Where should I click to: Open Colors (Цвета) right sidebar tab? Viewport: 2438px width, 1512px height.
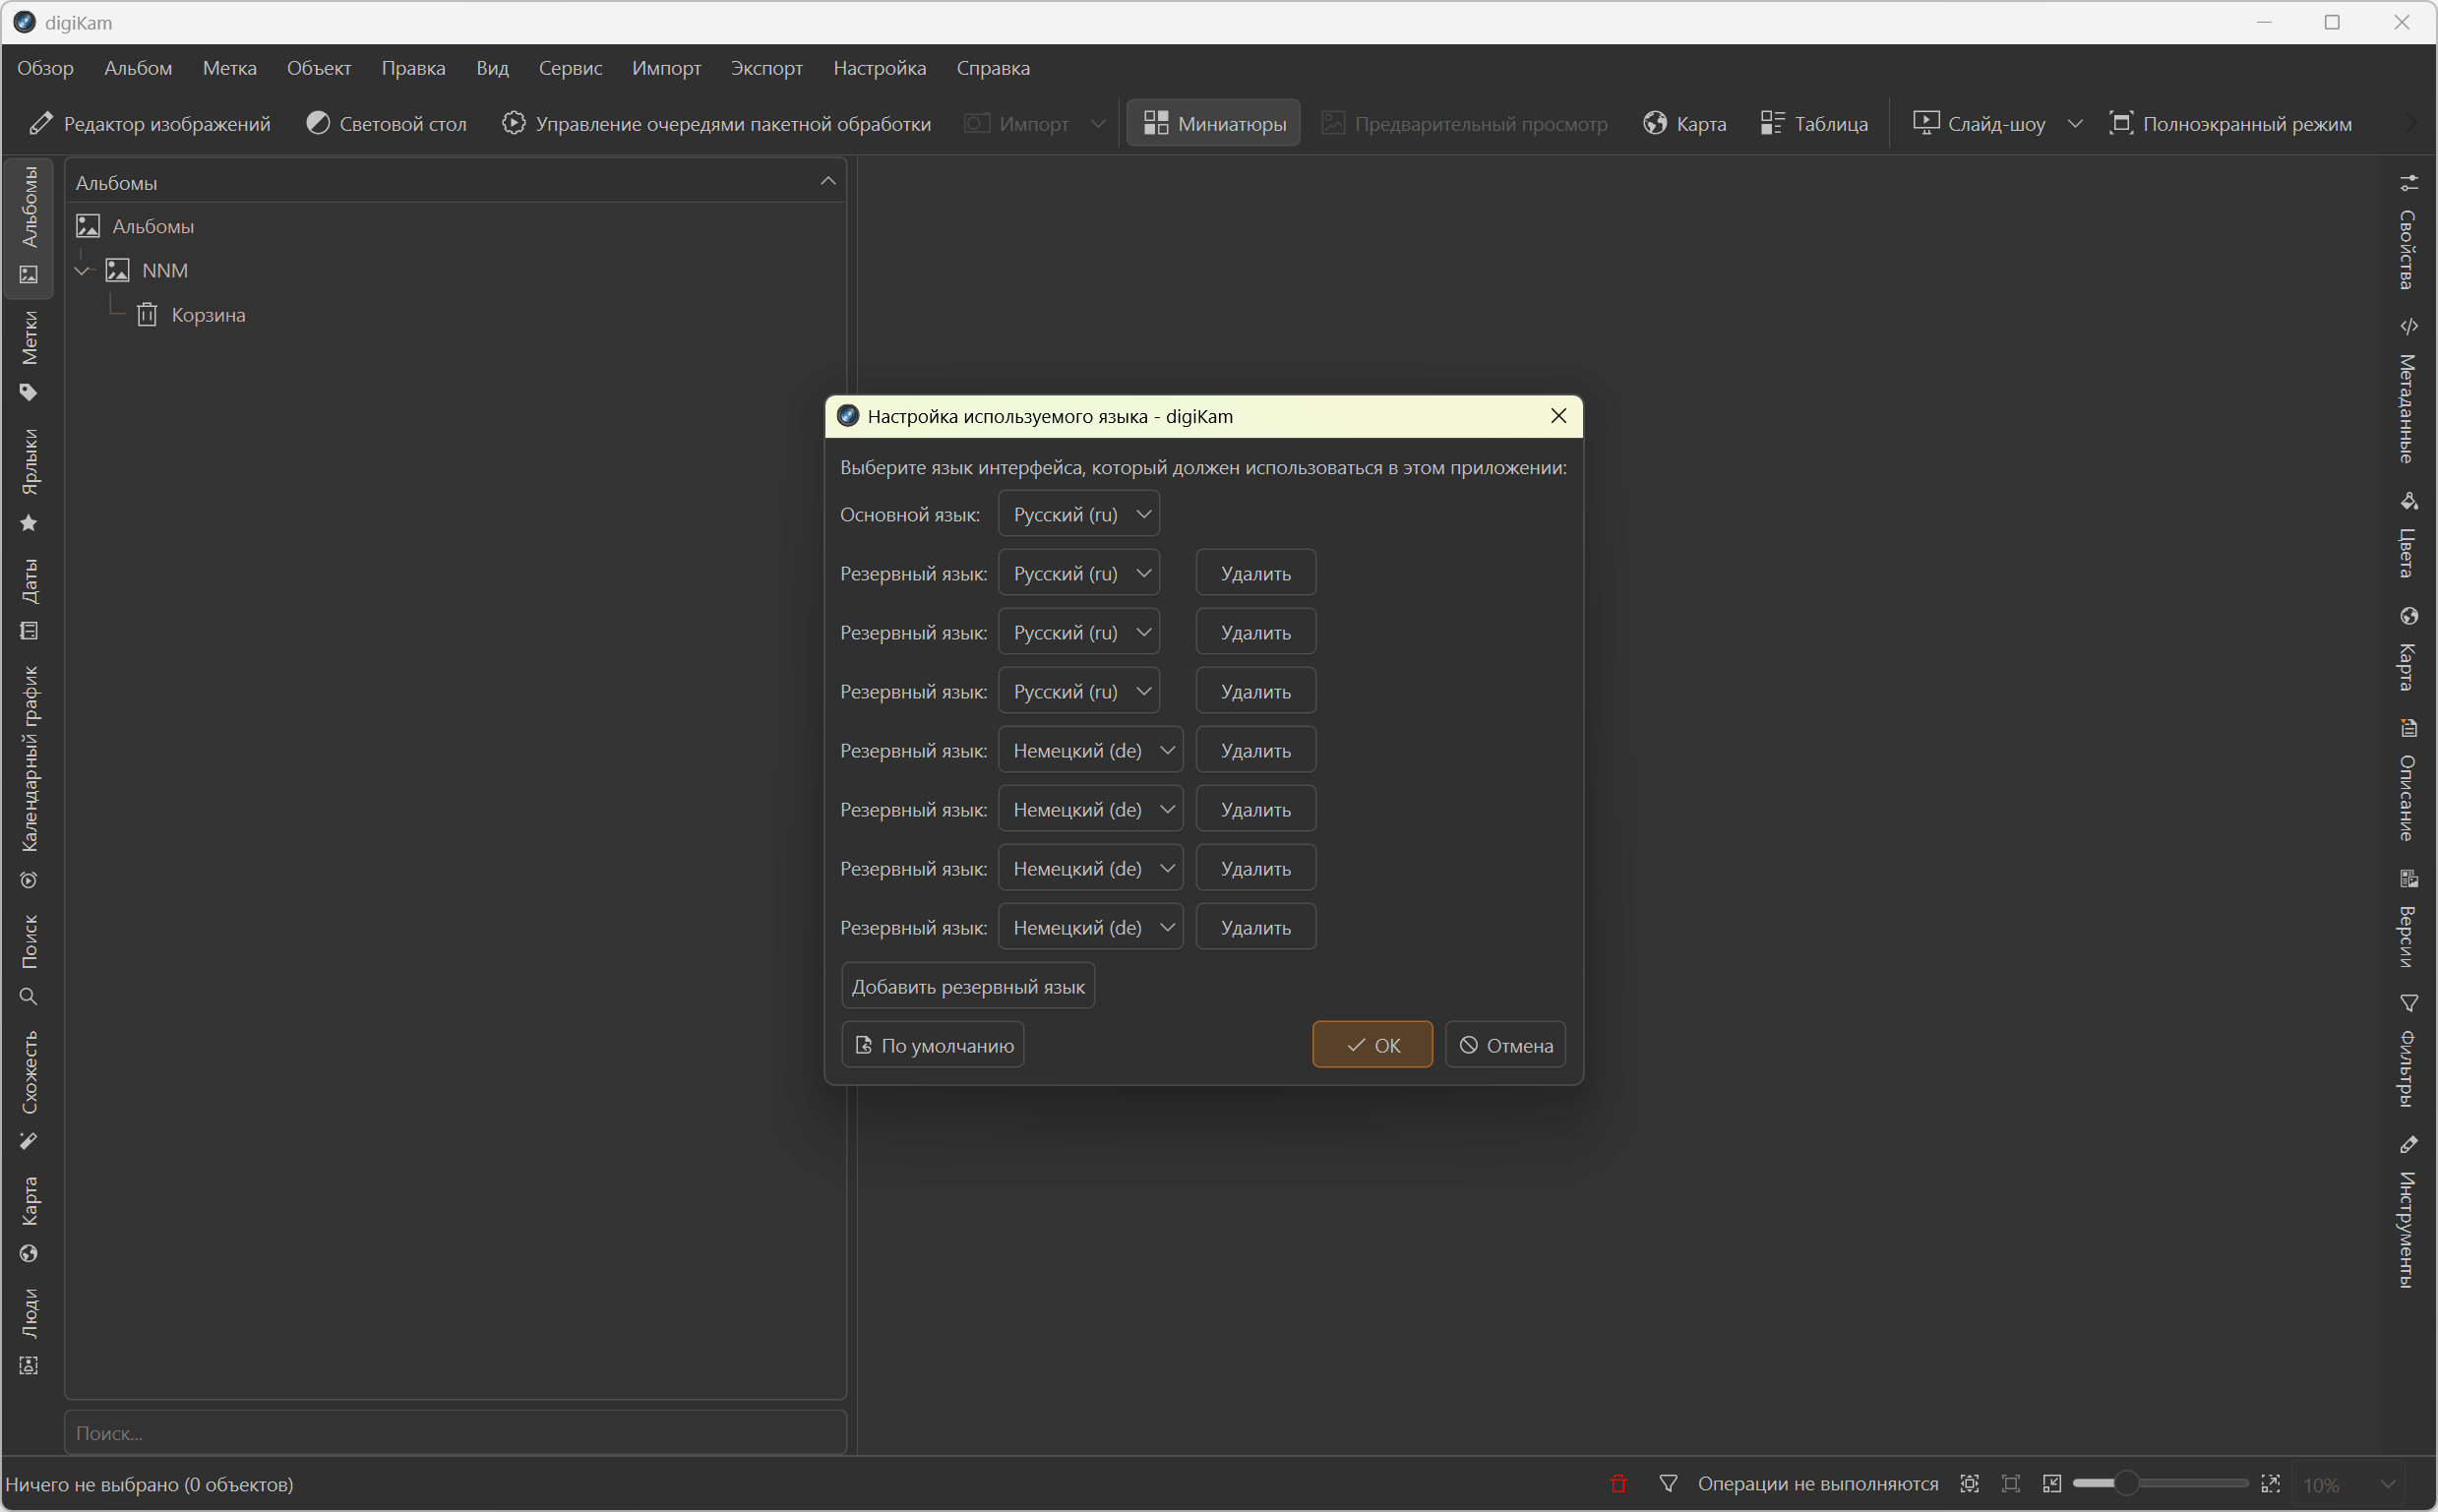tap(2409, 536)
